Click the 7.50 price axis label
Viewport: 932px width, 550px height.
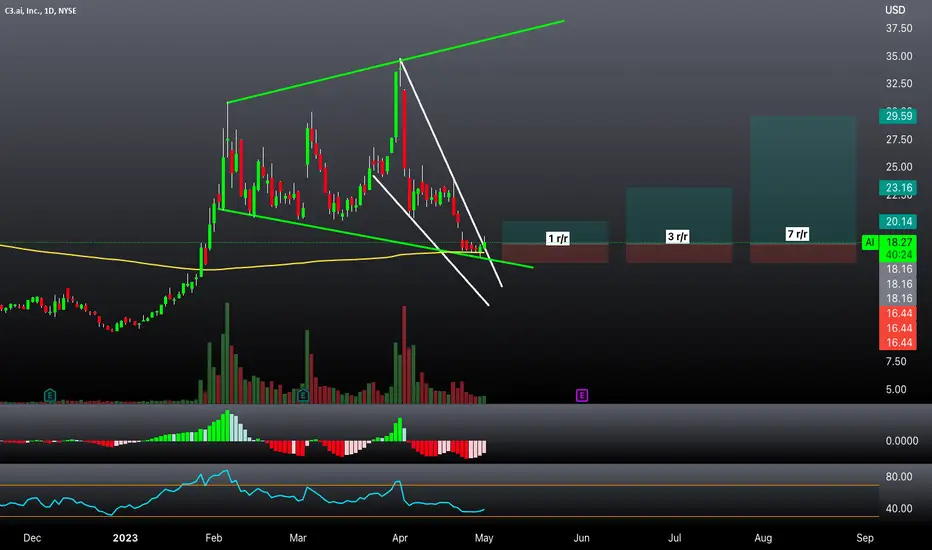pyautogui.click(x=896, y=362)
